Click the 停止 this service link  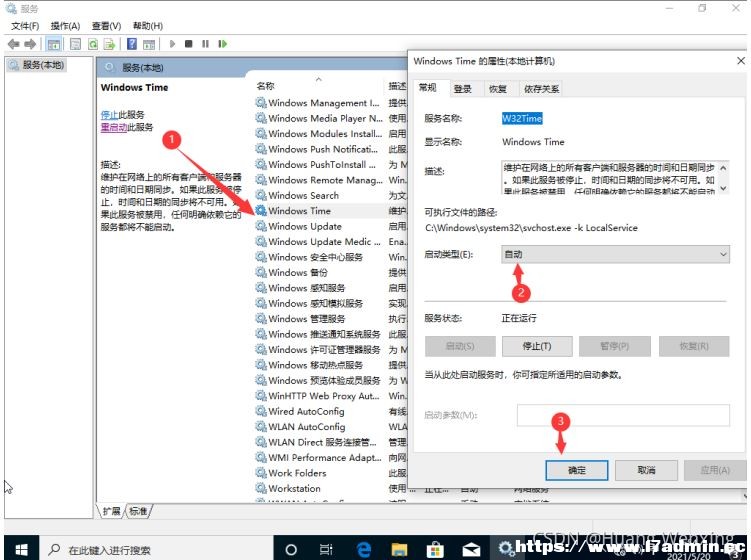(109, 114)
